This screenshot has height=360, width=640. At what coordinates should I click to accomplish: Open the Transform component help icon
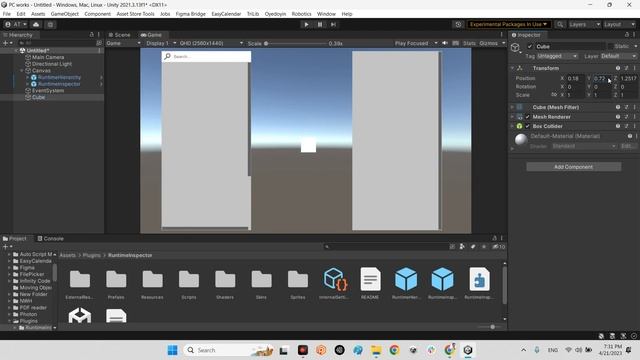tap(618, 68)
